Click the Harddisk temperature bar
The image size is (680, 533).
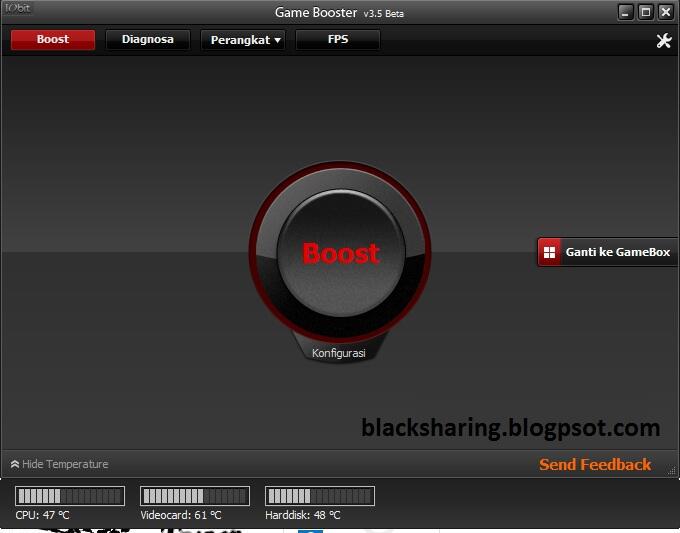pyautogui.click(x=320, y=496)
